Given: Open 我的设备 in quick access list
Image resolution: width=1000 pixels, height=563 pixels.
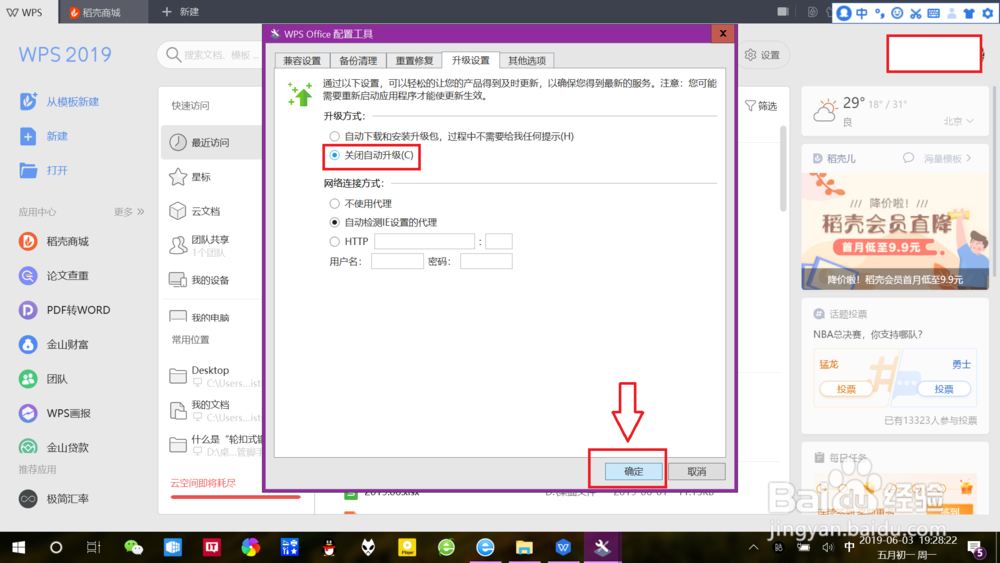Looking at the screenshot, I should (211, 280).
